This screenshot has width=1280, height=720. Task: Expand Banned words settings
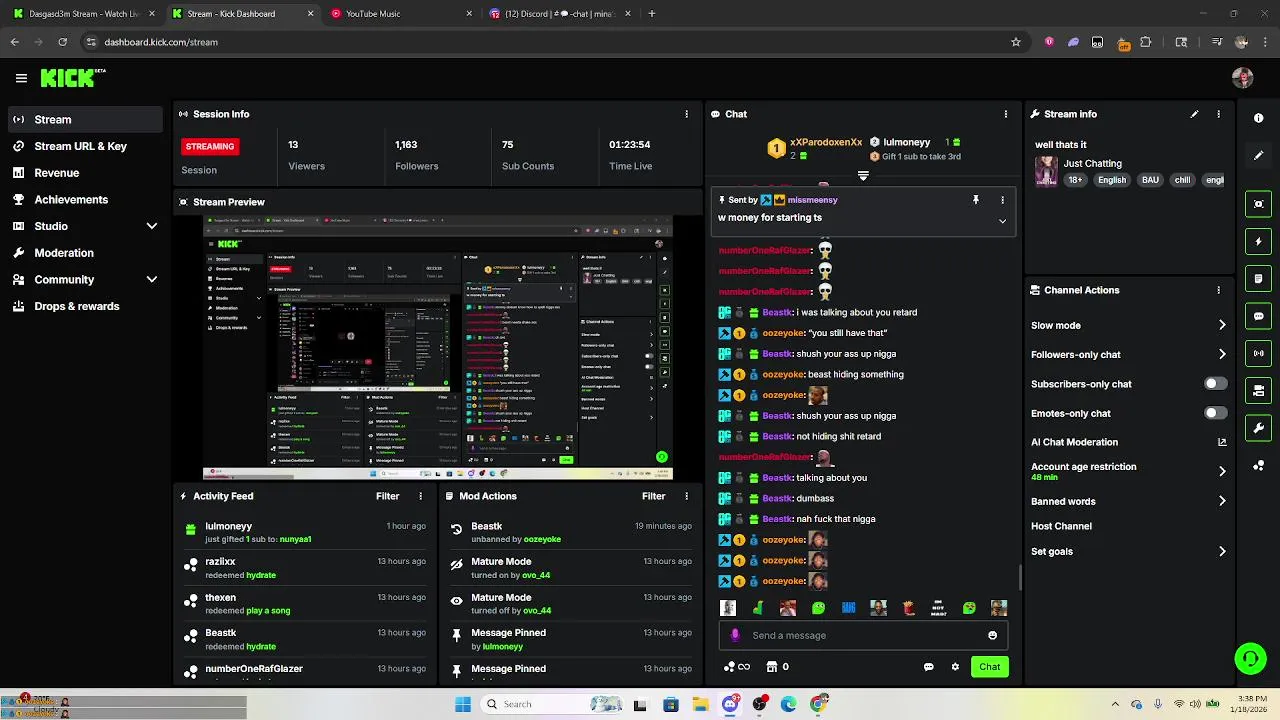1222,501
